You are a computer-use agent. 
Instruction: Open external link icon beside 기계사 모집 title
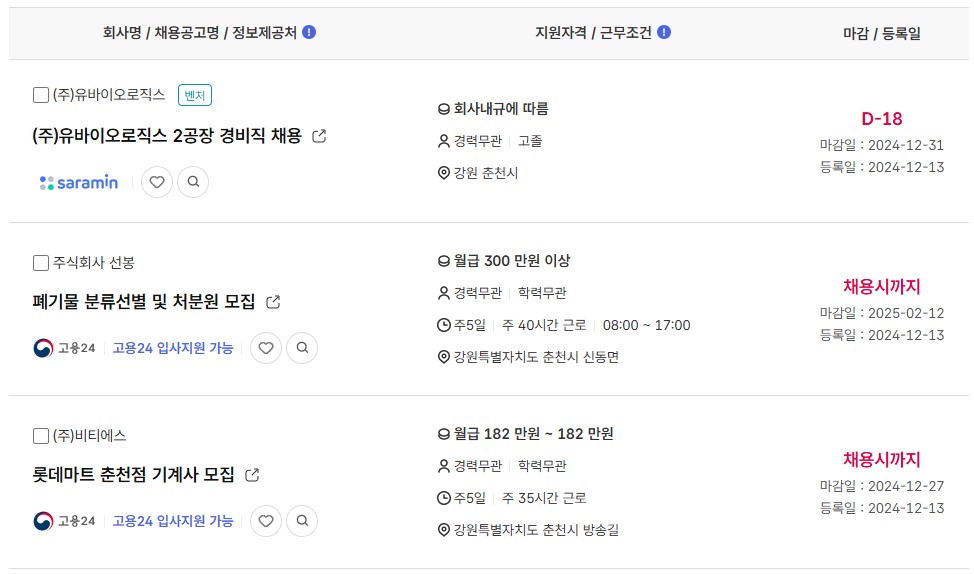pos(252,475)
